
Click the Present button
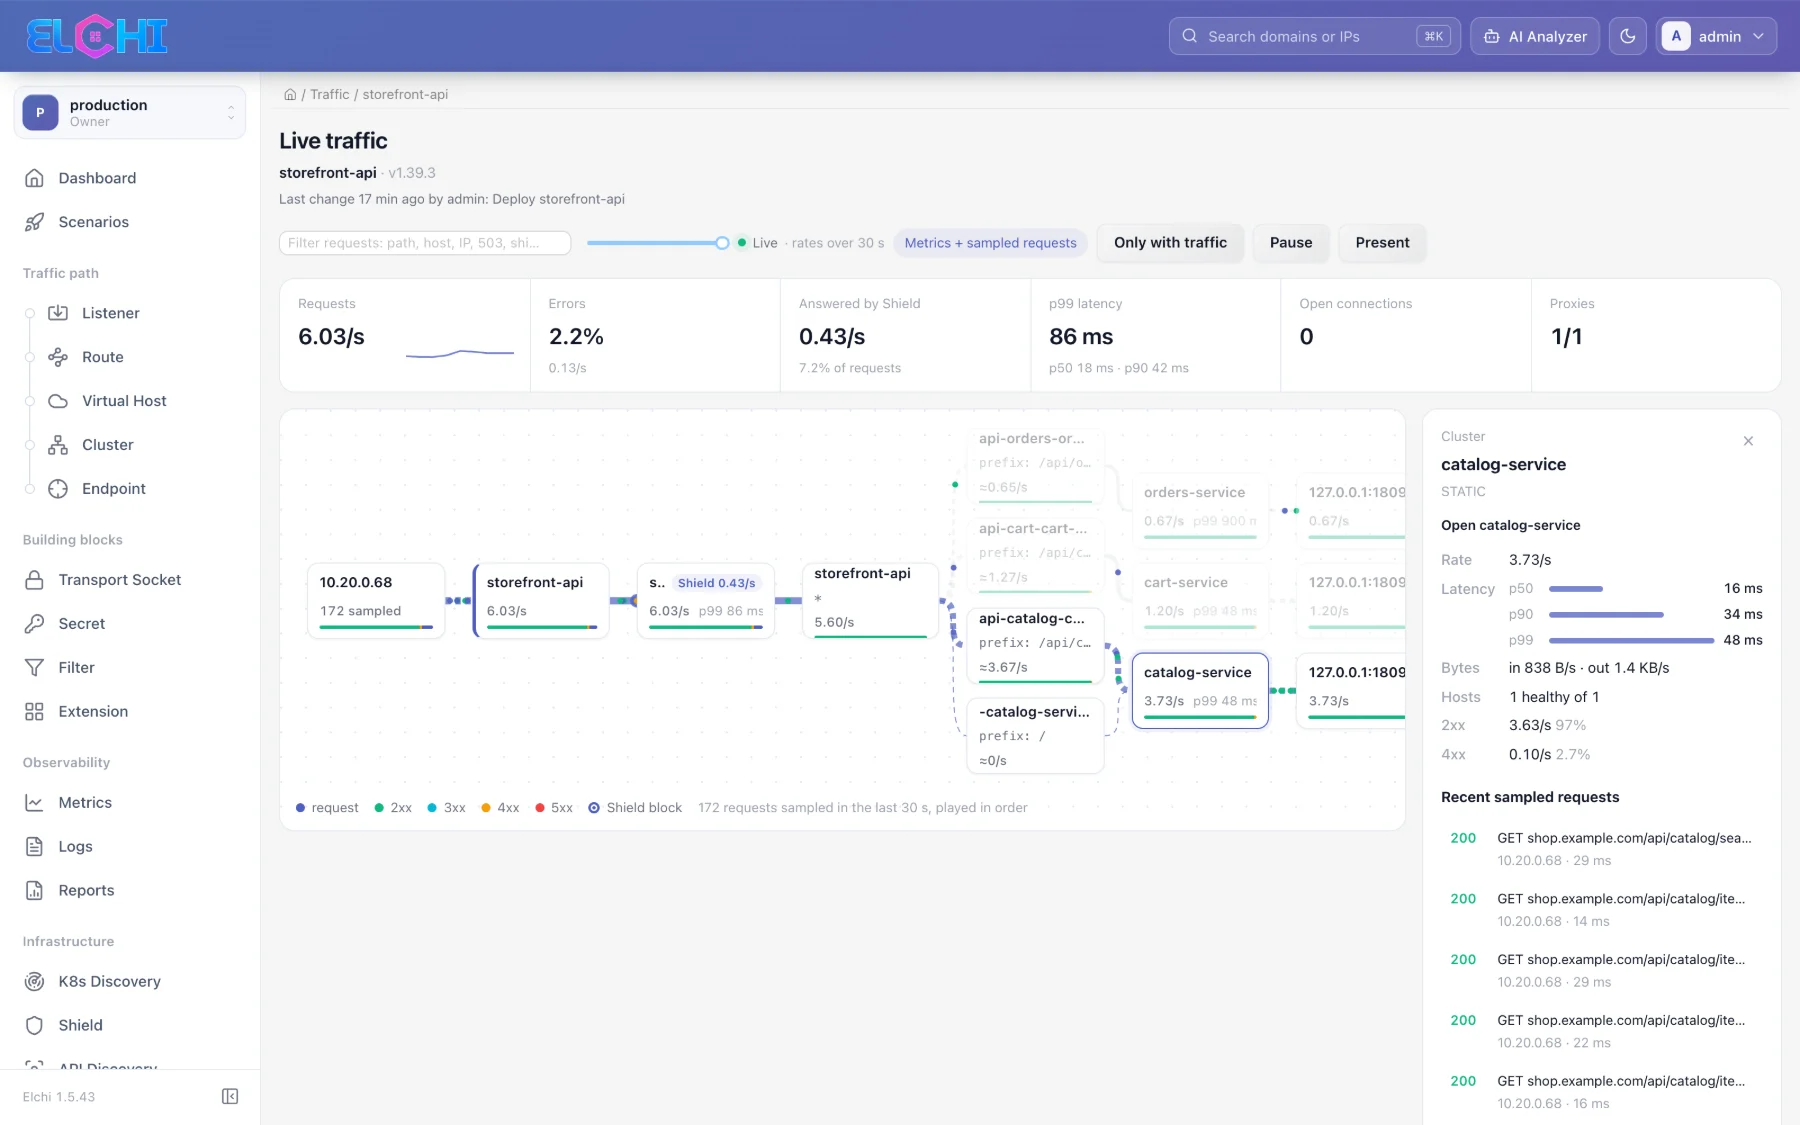click(x=1382, y=243)
